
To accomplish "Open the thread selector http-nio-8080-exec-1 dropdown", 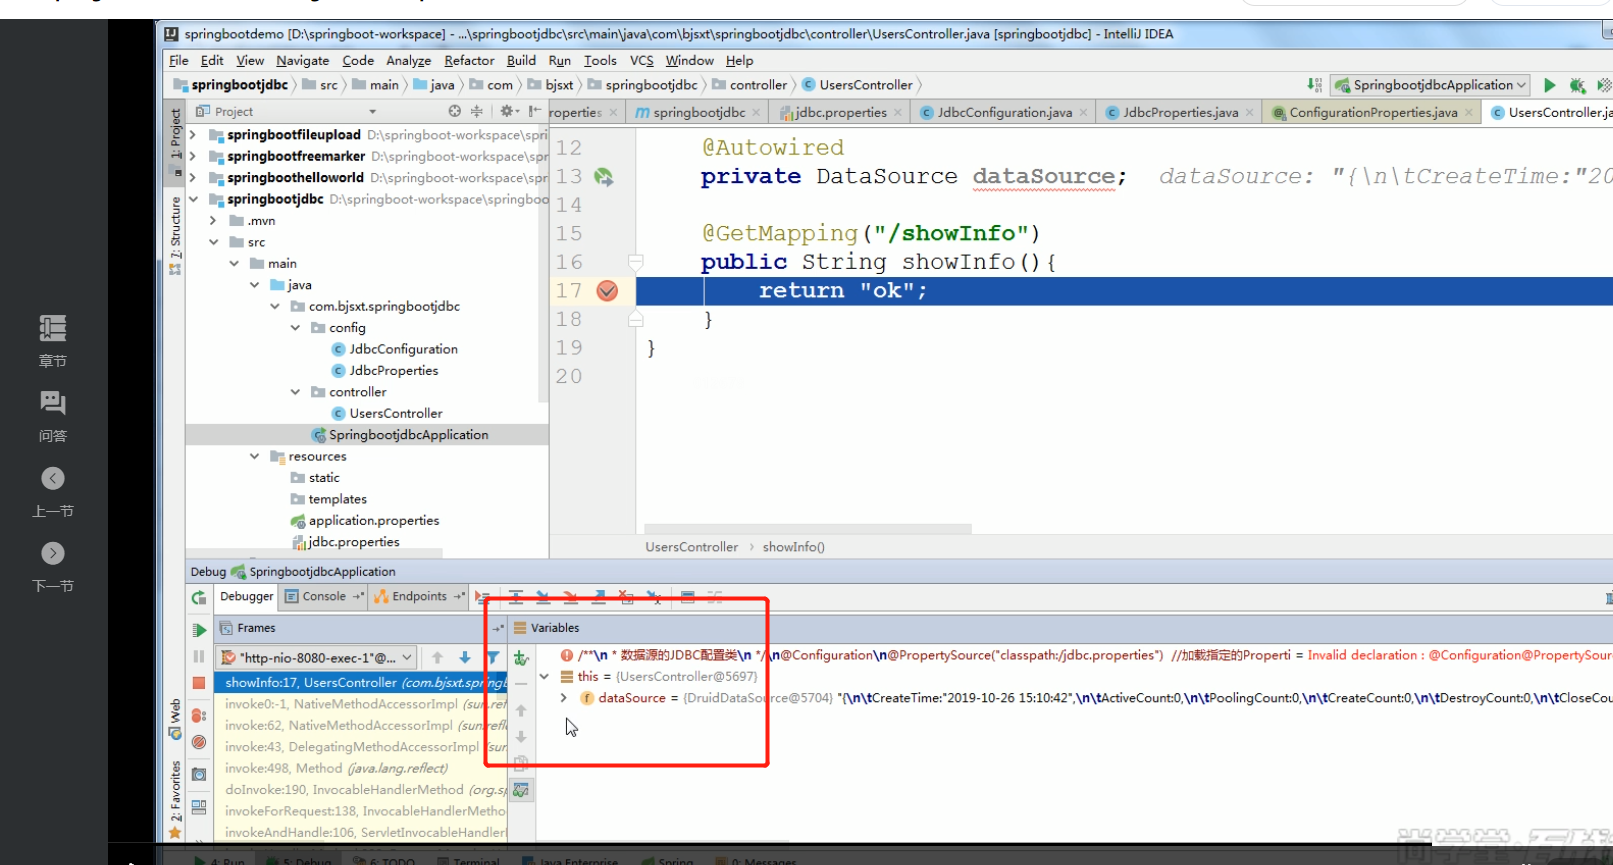I will point(316,658).
